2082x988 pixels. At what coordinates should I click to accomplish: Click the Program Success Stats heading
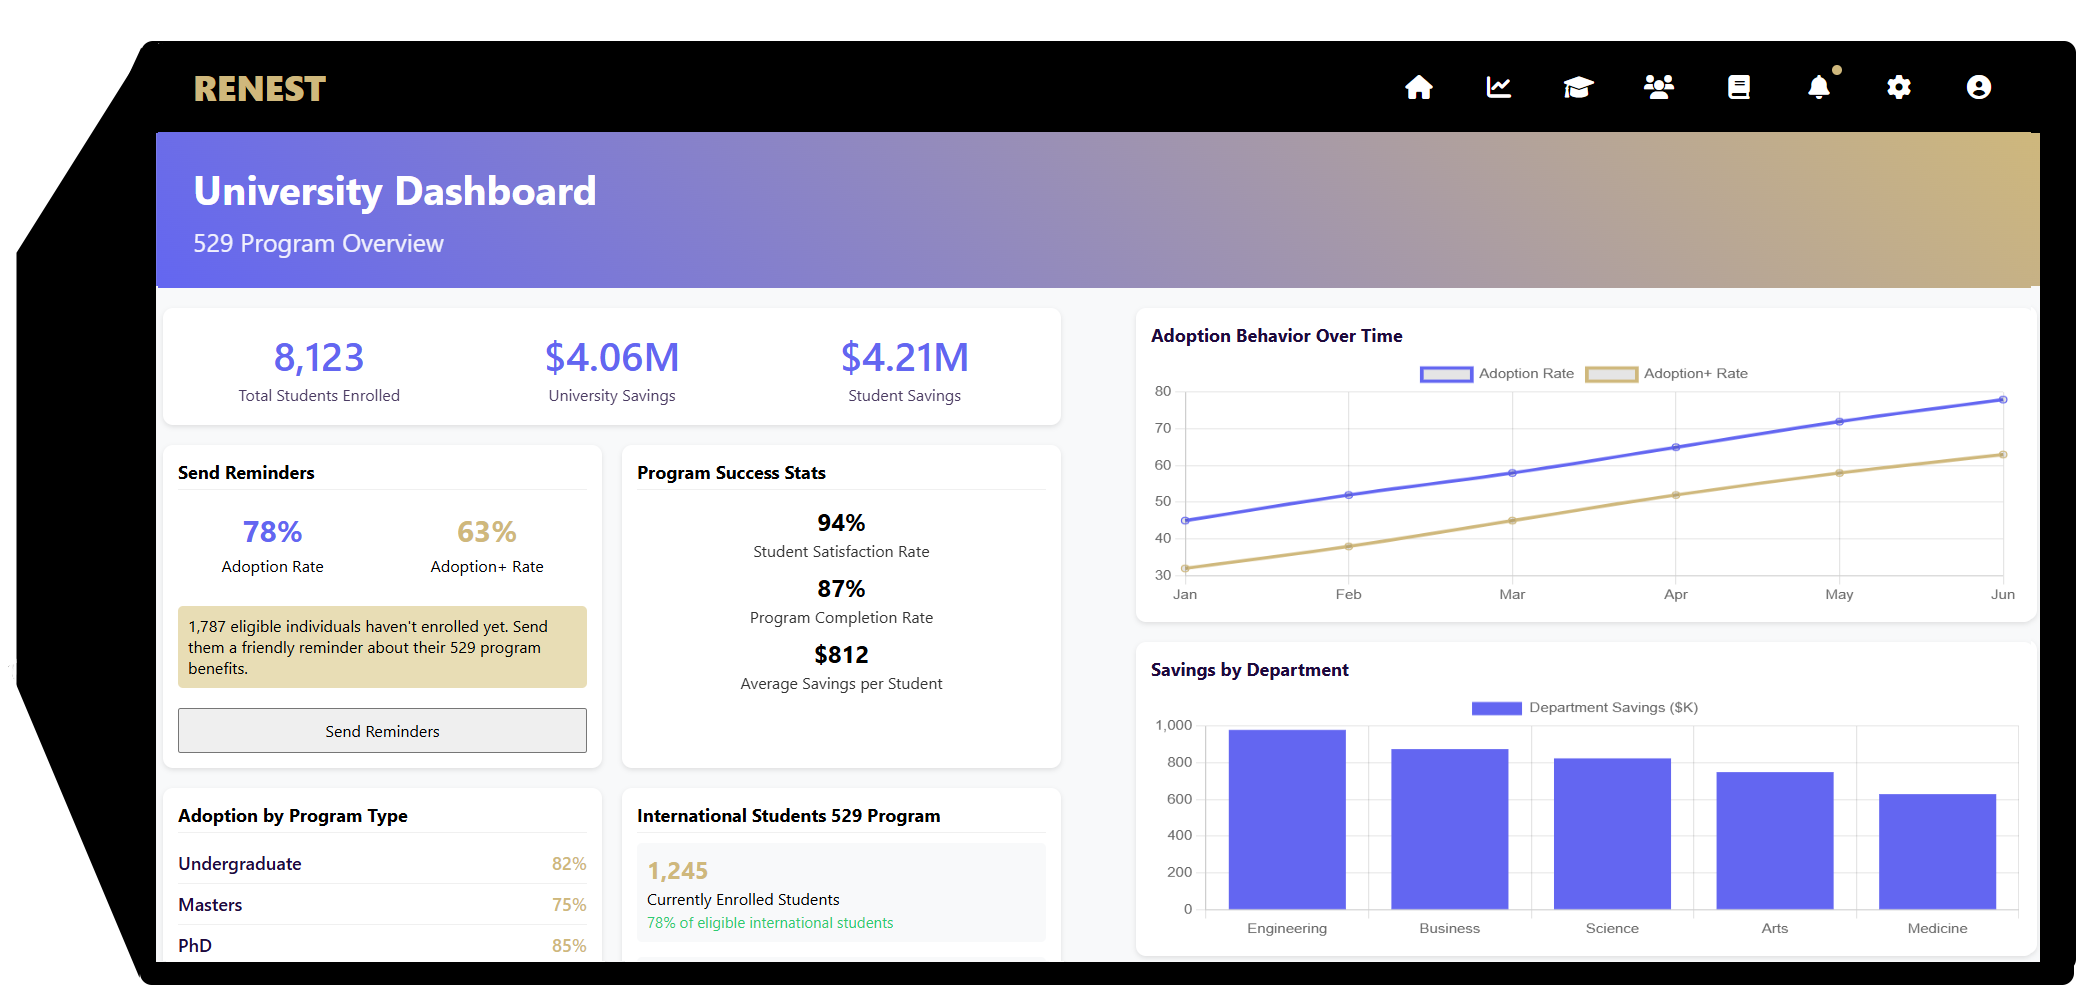click(x=731, y=473)
